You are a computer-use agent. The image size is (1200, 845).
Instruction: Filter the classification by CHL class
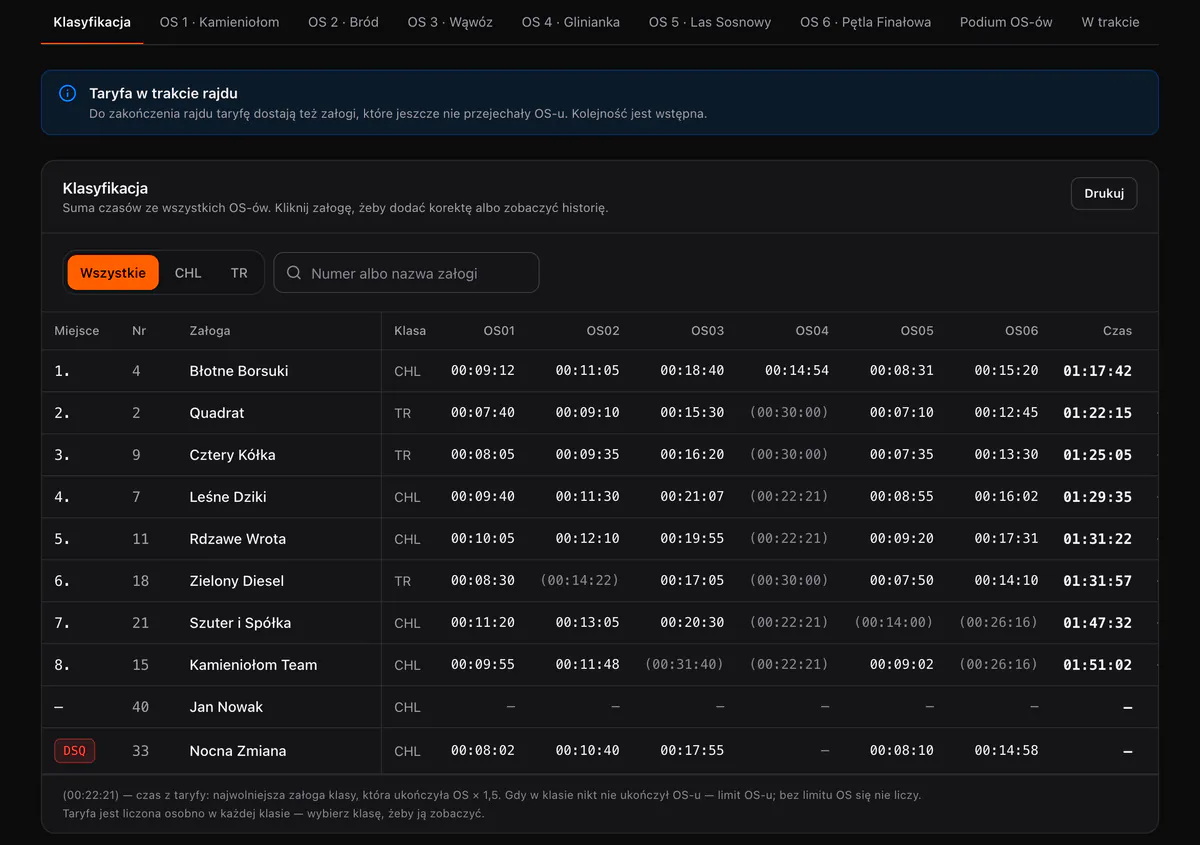tap(188, 272)
